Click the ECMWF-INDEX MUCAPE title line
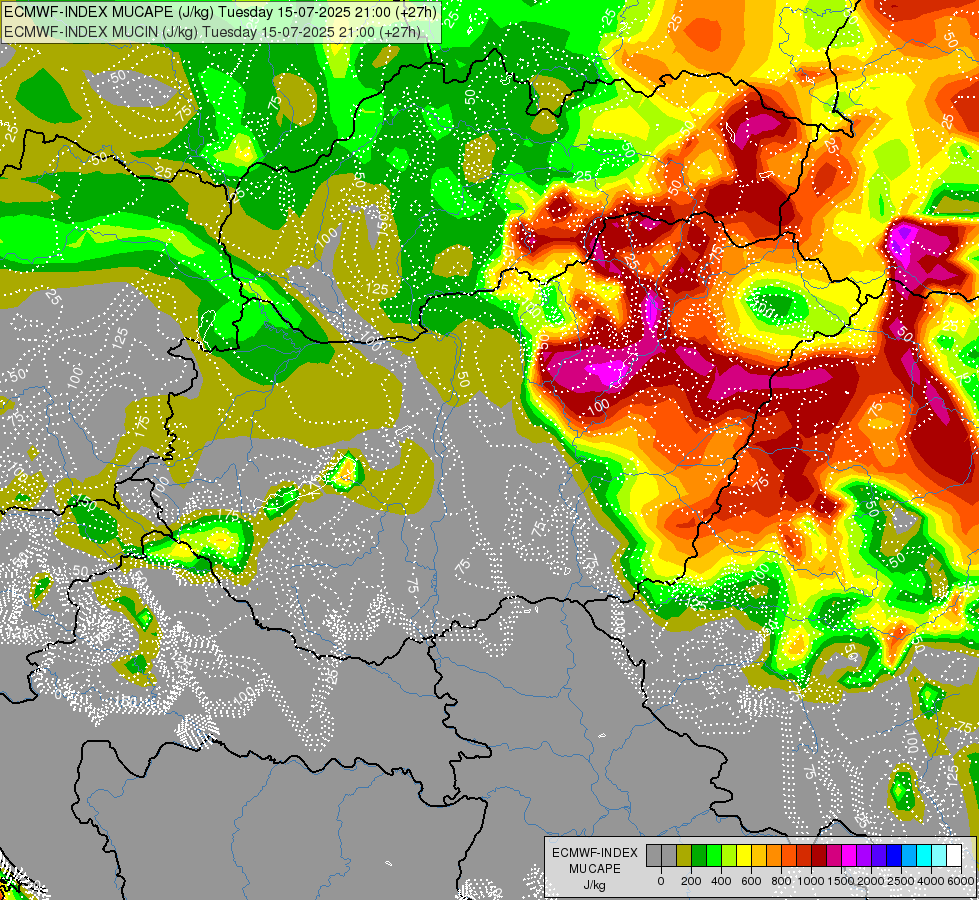Image resolution: width=979 pixels, height=900 pixels. tap(220, 12)
